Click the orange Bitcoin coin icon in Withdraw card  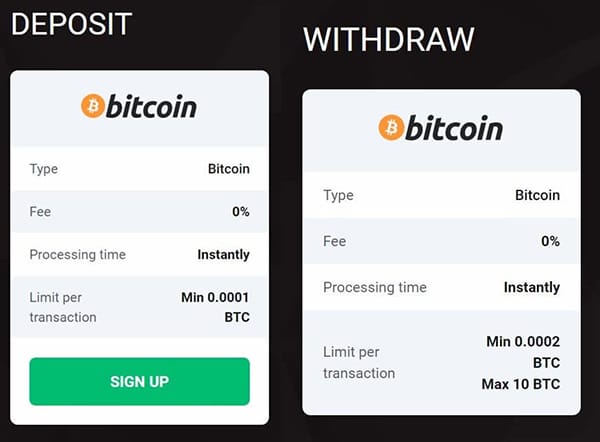pos(390,127)
